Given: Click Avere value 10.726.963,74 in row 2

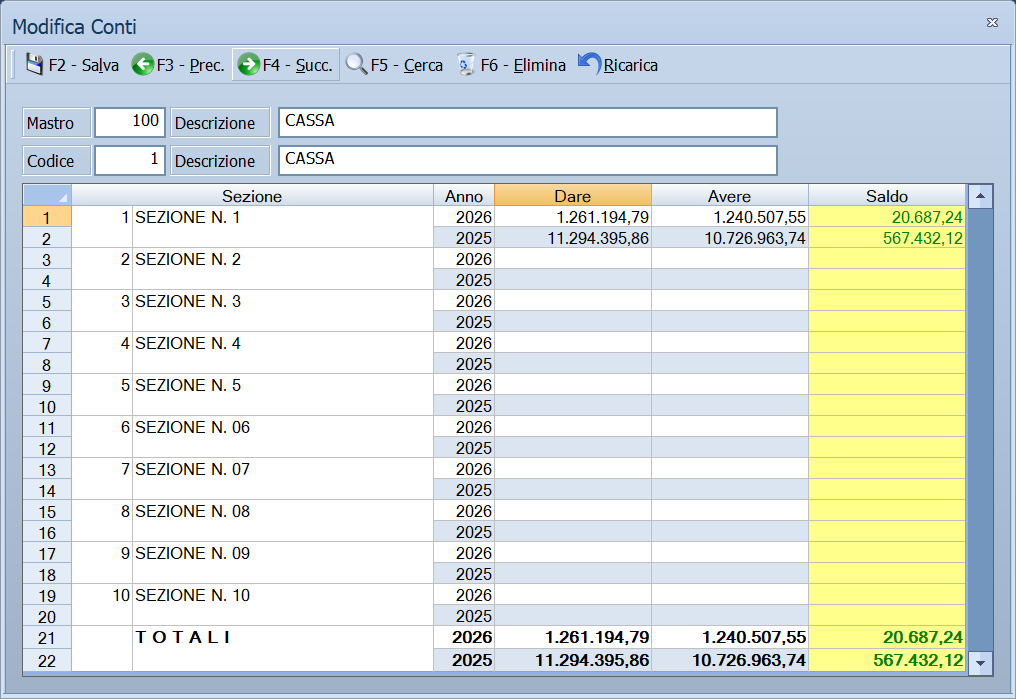Looking at the screenshot, I should [730, 238].
